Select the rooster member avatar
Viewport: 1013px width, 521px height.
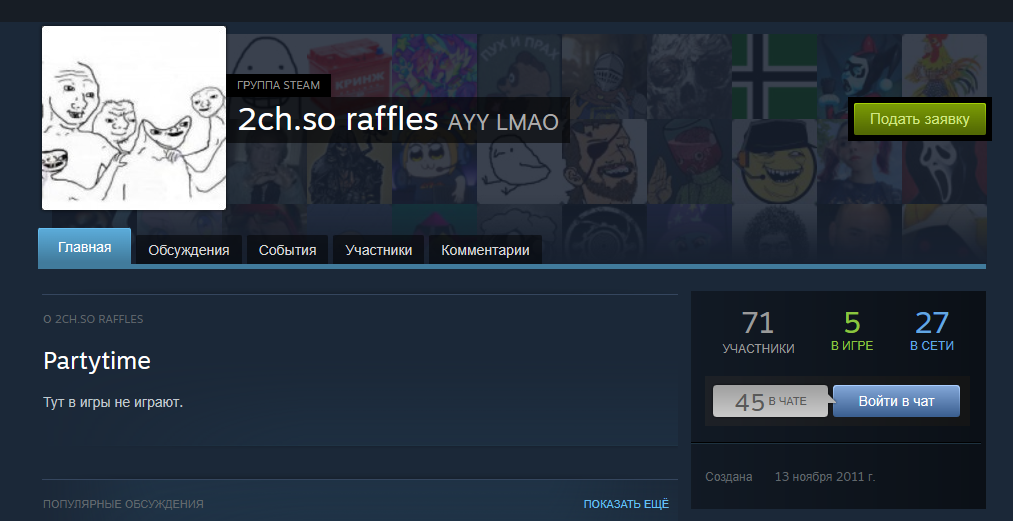[x=944, y=76]
